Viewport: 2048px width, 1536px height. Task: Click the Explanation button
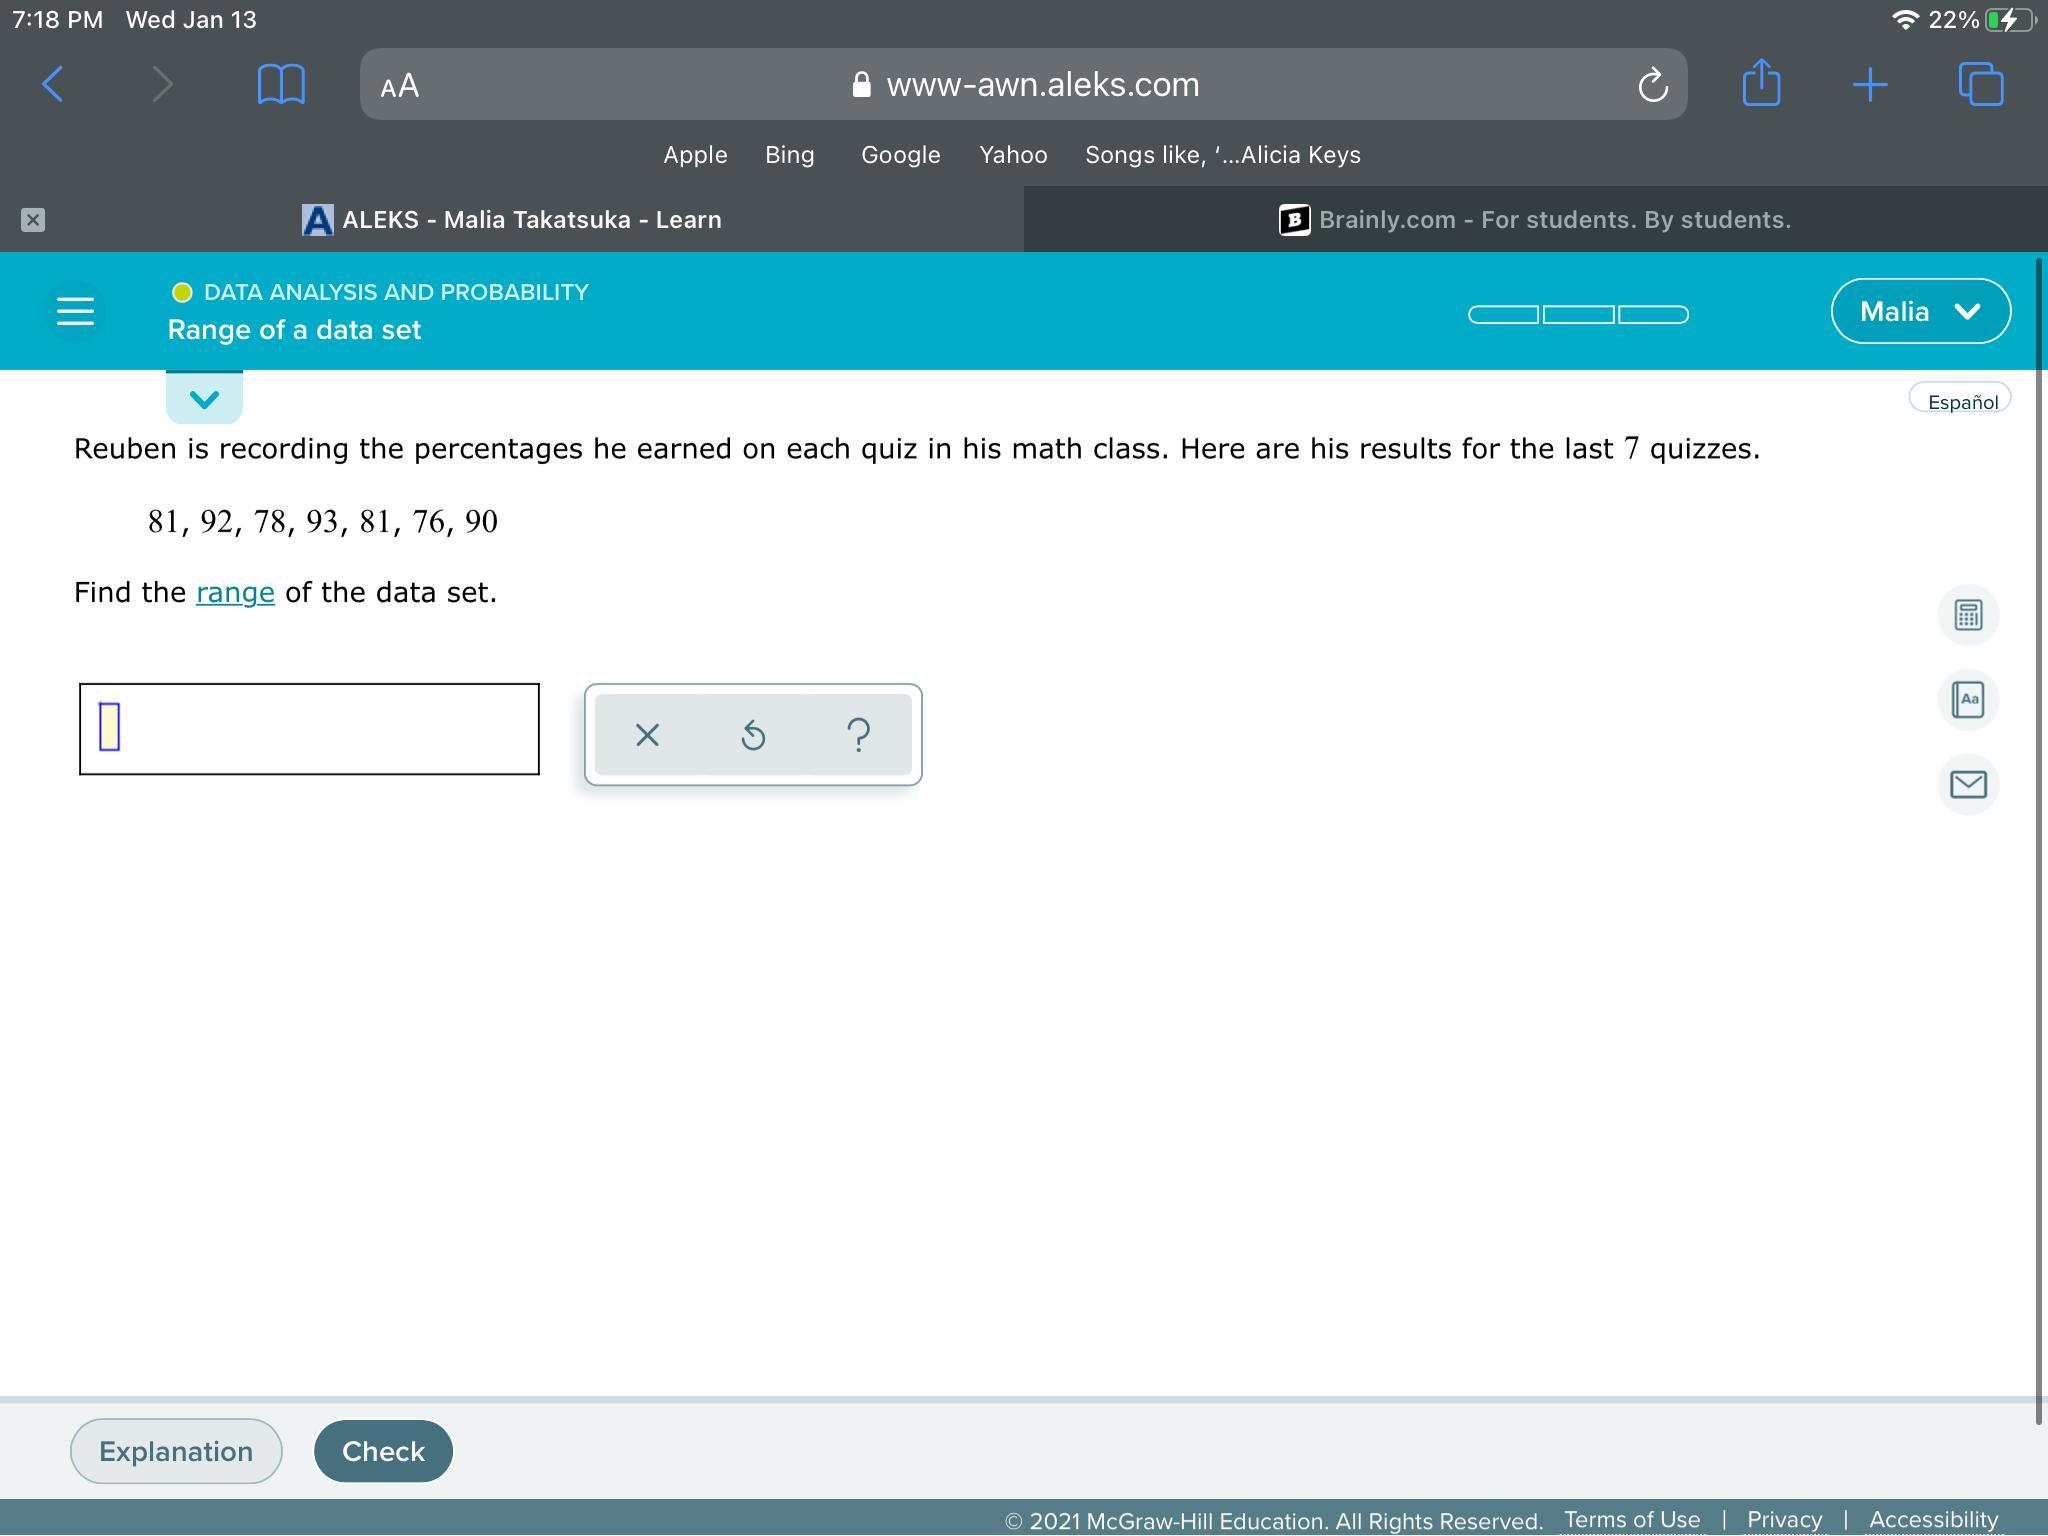click(x=176, y=1450)
